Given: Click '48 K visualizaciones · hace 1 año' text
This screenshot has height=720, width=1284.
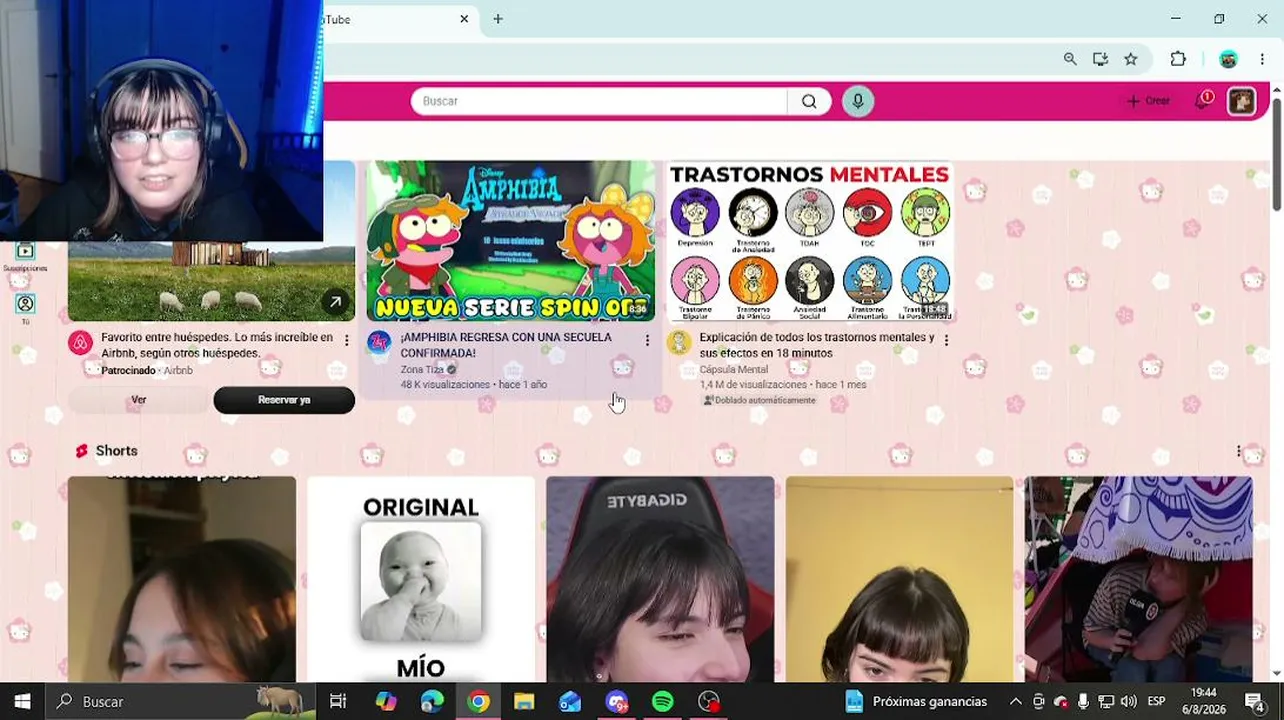Looking at the screenshot, I should click(x=474, y=385).
